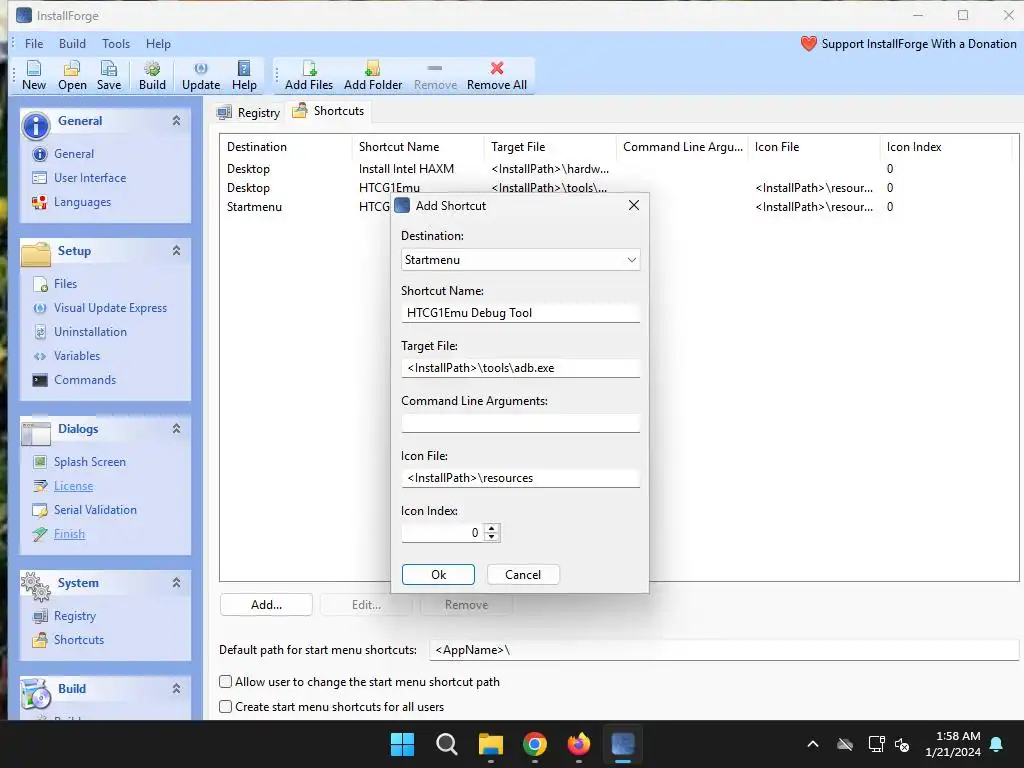Open the Finish link in sidebar
The height and width of the screenshot is (768, 1024).
pyautogui.click(x=69, y=534)
